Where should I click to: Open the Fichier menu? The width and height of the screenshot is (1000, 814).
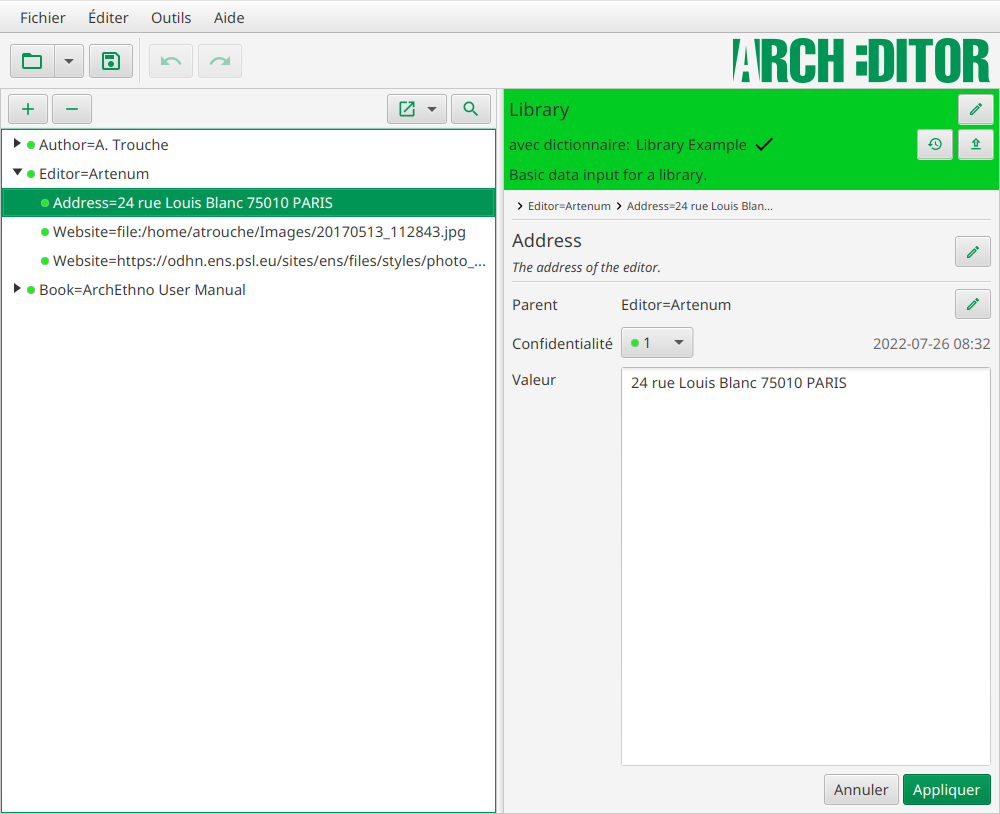click(x=43, y=18)
